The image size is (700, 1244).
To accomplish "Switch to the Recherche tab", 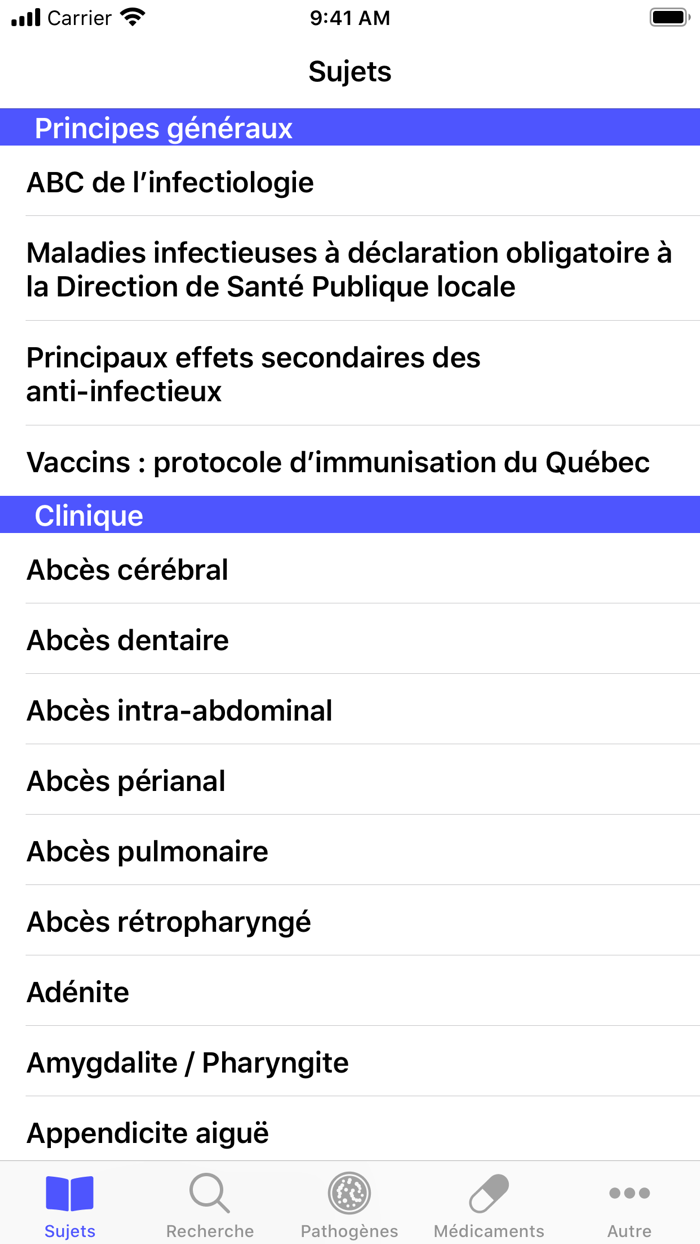I will coord(209,1203).
